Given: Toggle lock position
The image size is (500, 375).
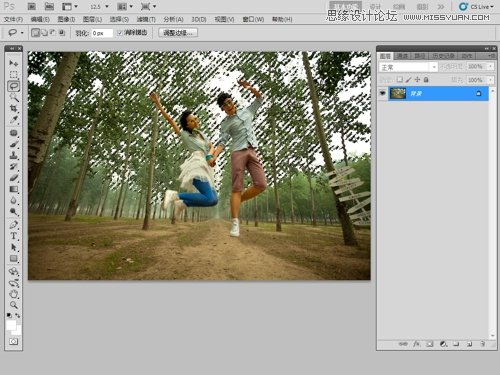Looking at the screenshot, I should [417, 80].
